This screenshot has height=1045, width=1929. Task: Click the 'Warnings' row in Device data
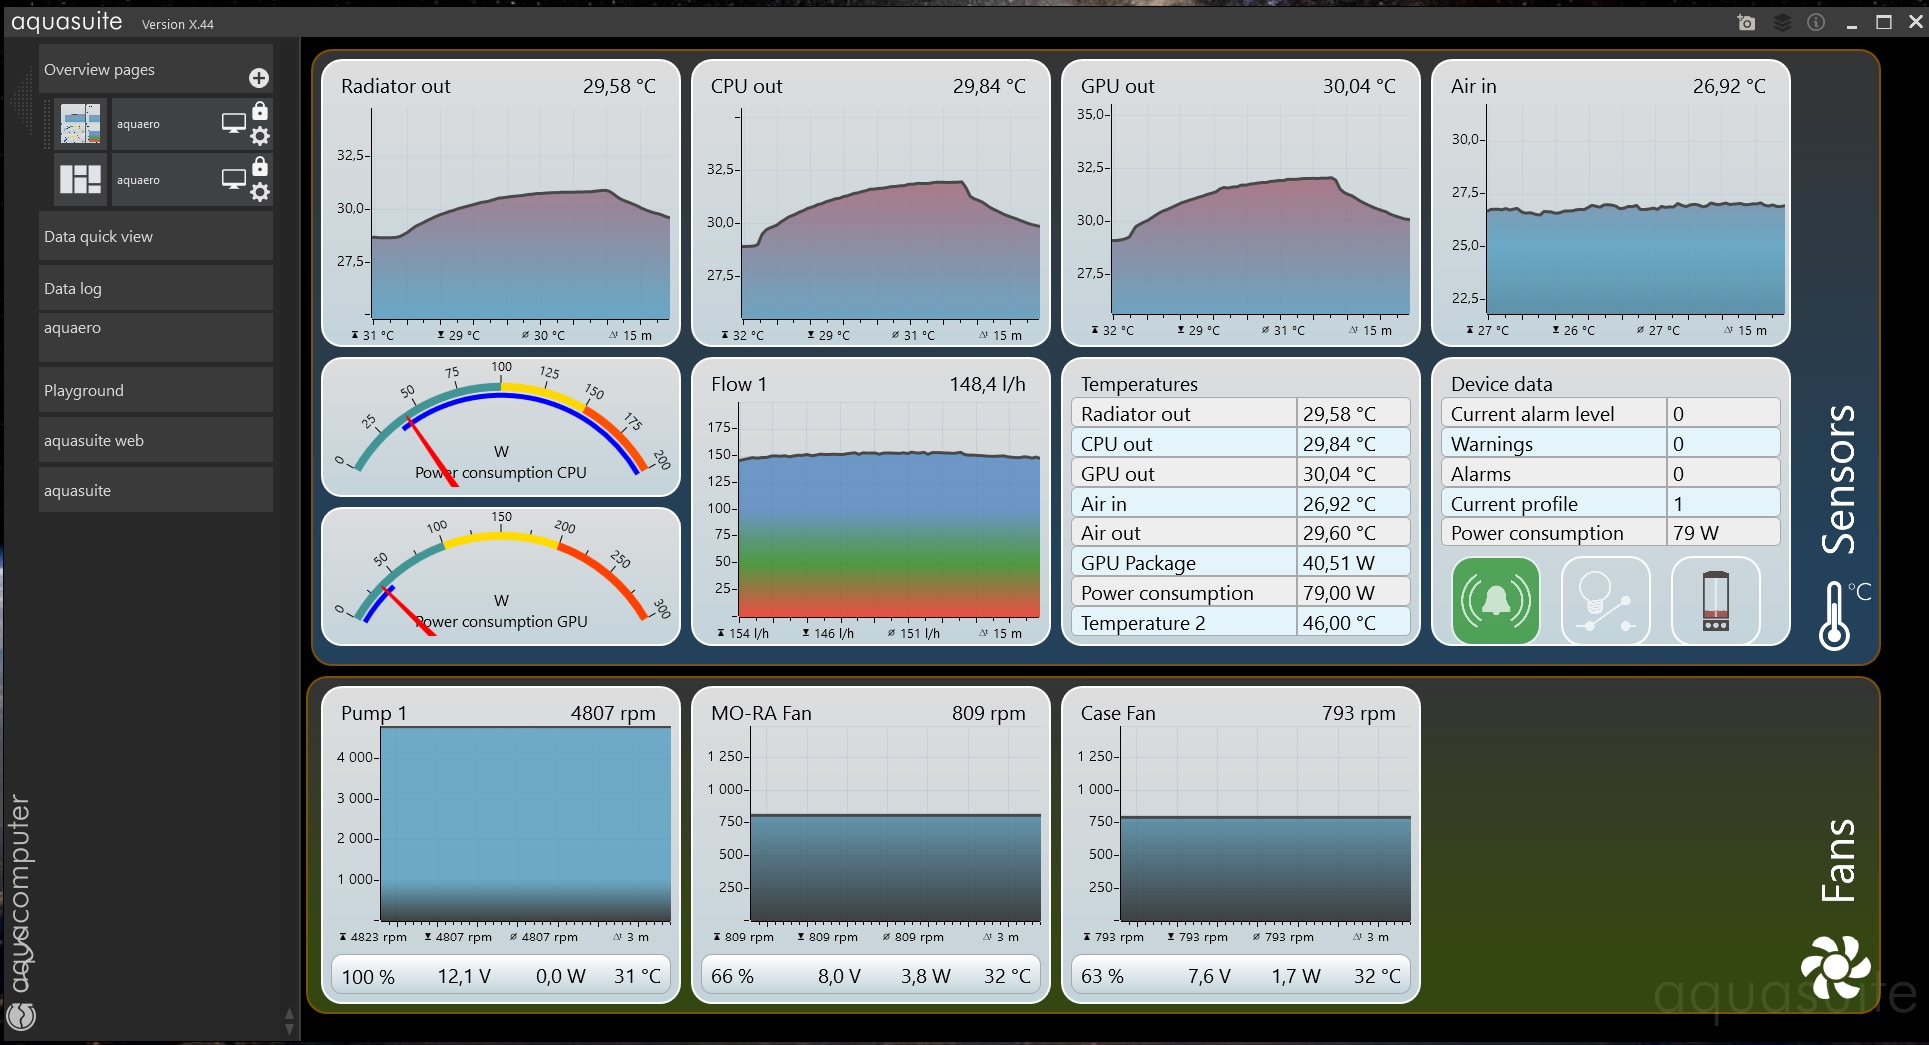coord(1611,443)
